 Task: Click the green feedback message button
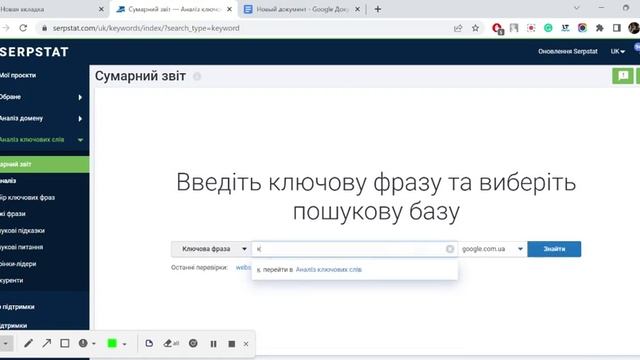[622, 76]
